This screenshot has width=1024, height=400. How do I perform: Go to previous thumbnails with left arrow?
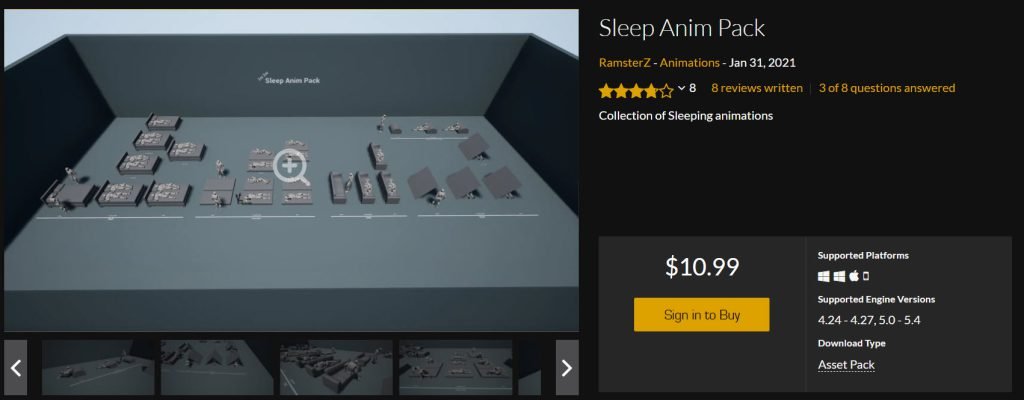coord(16,367)
